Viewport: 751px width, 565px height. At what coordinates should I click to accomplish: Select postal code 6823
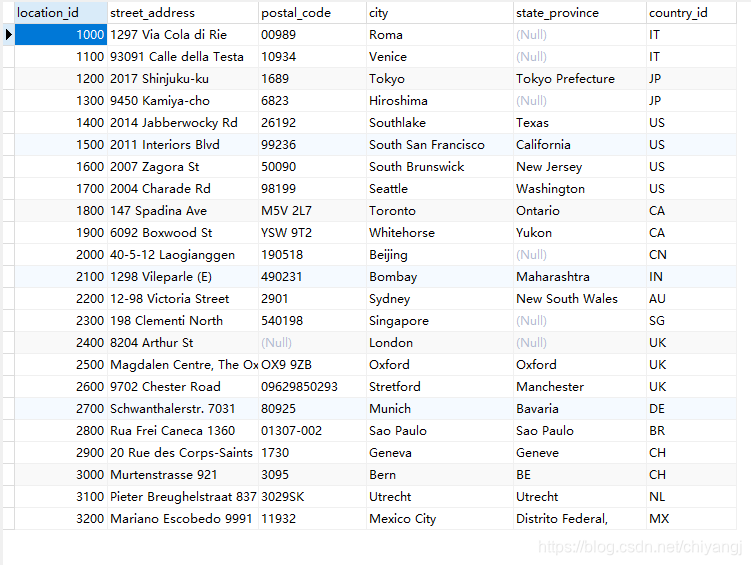pyautogui.click(x=312, y=101)
